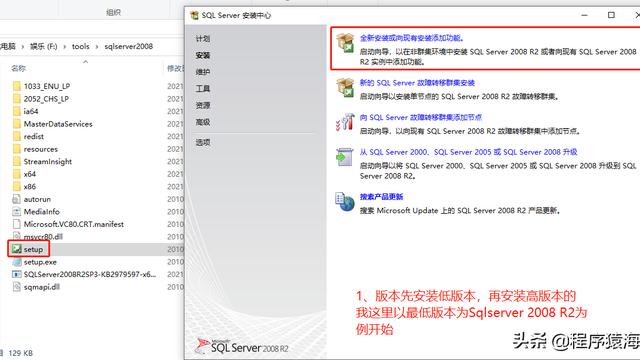This screenshot has width=640, height=360.
Task: Click the Microsoft.VC80.CRT.manifest file icon
Action: click(x=16, y=224)
